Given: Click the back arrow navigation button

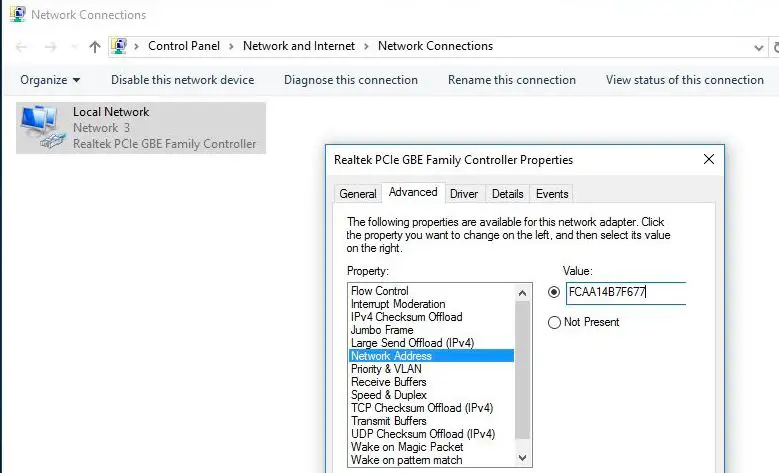Looking at the screenshot, I should [x=22, y=46].
